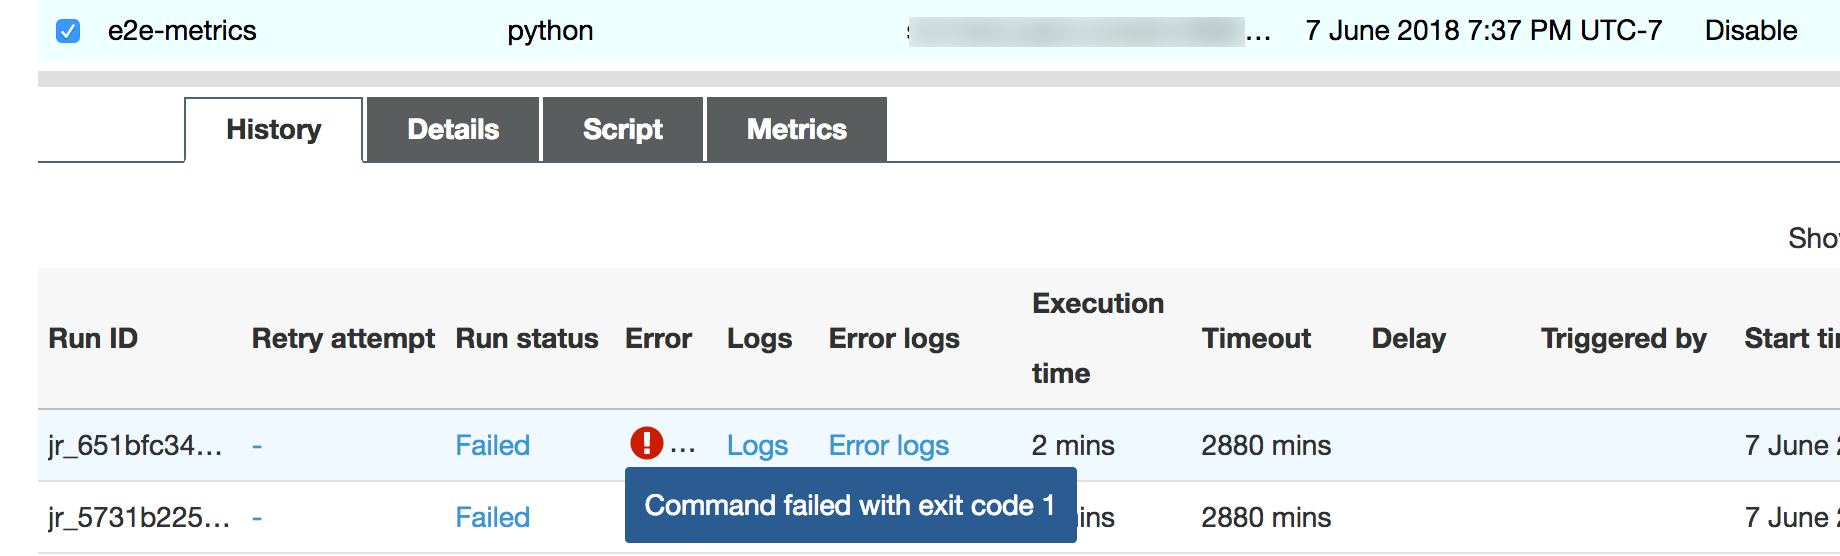
Task: Click the Execution time column header
Action: click(x=1097, y=338)
